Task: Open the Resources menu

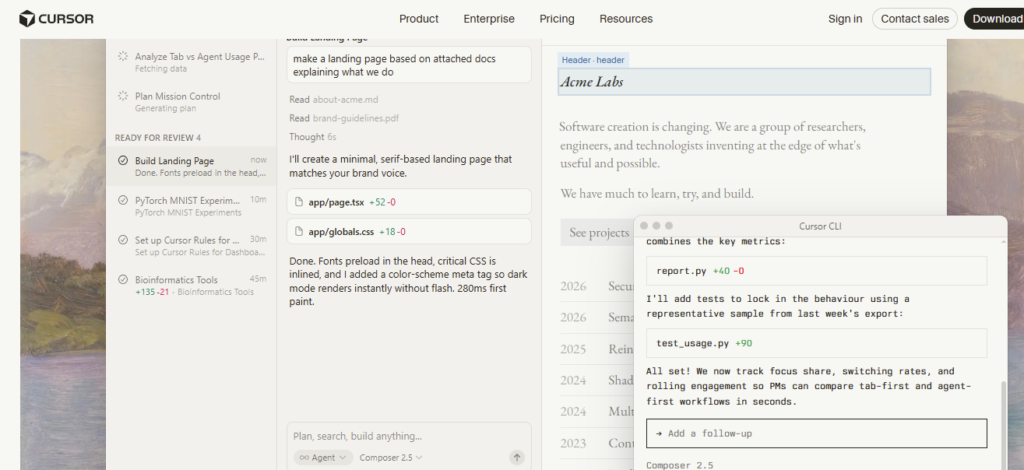Action: [x=626, y=19]
